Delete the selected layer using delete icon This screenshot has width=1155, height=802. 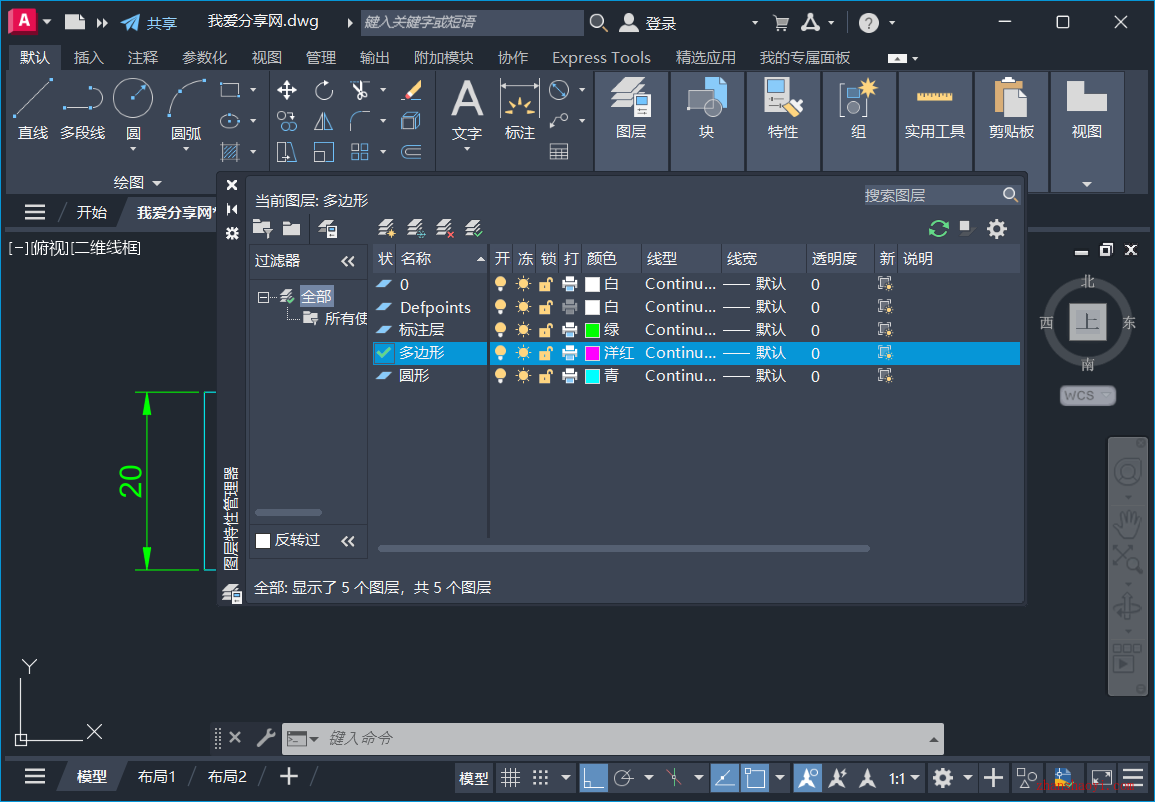point(443,230)
